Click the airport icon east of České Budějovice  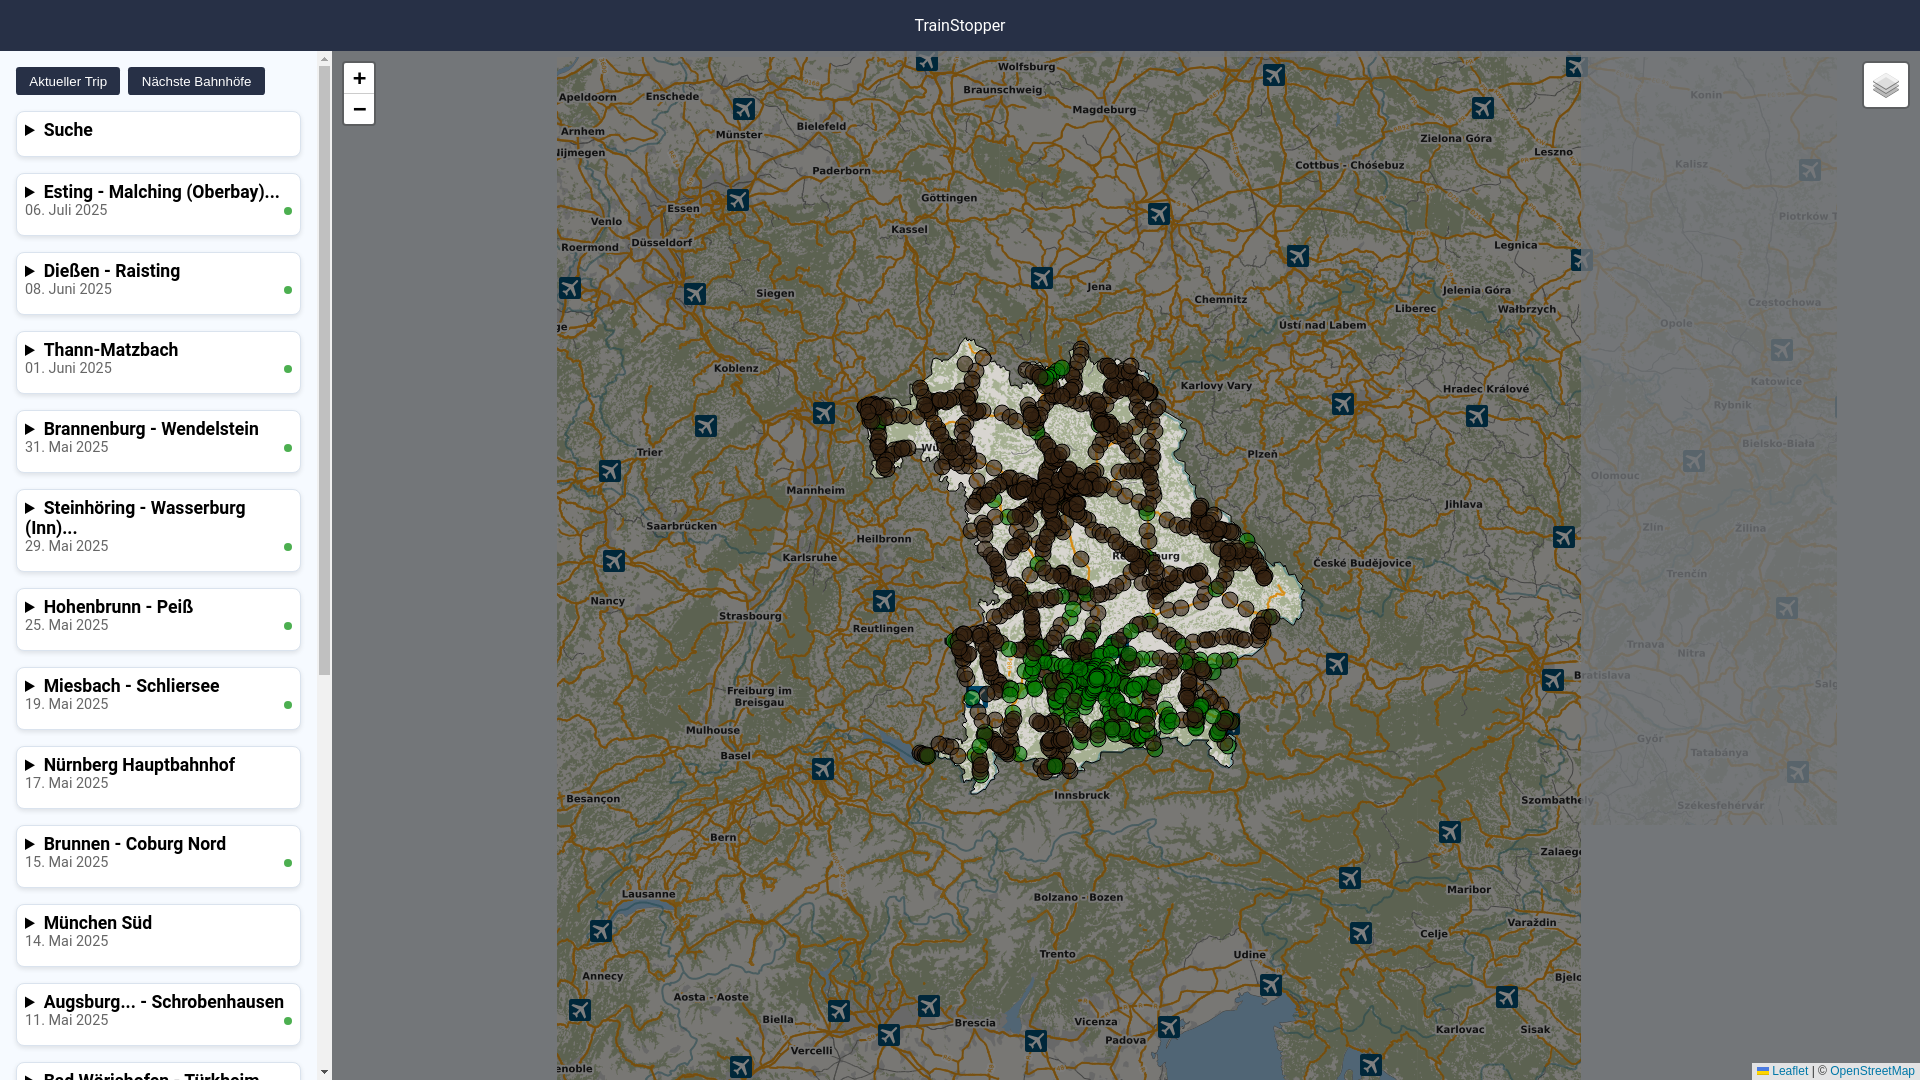(x=1564, y=537)
